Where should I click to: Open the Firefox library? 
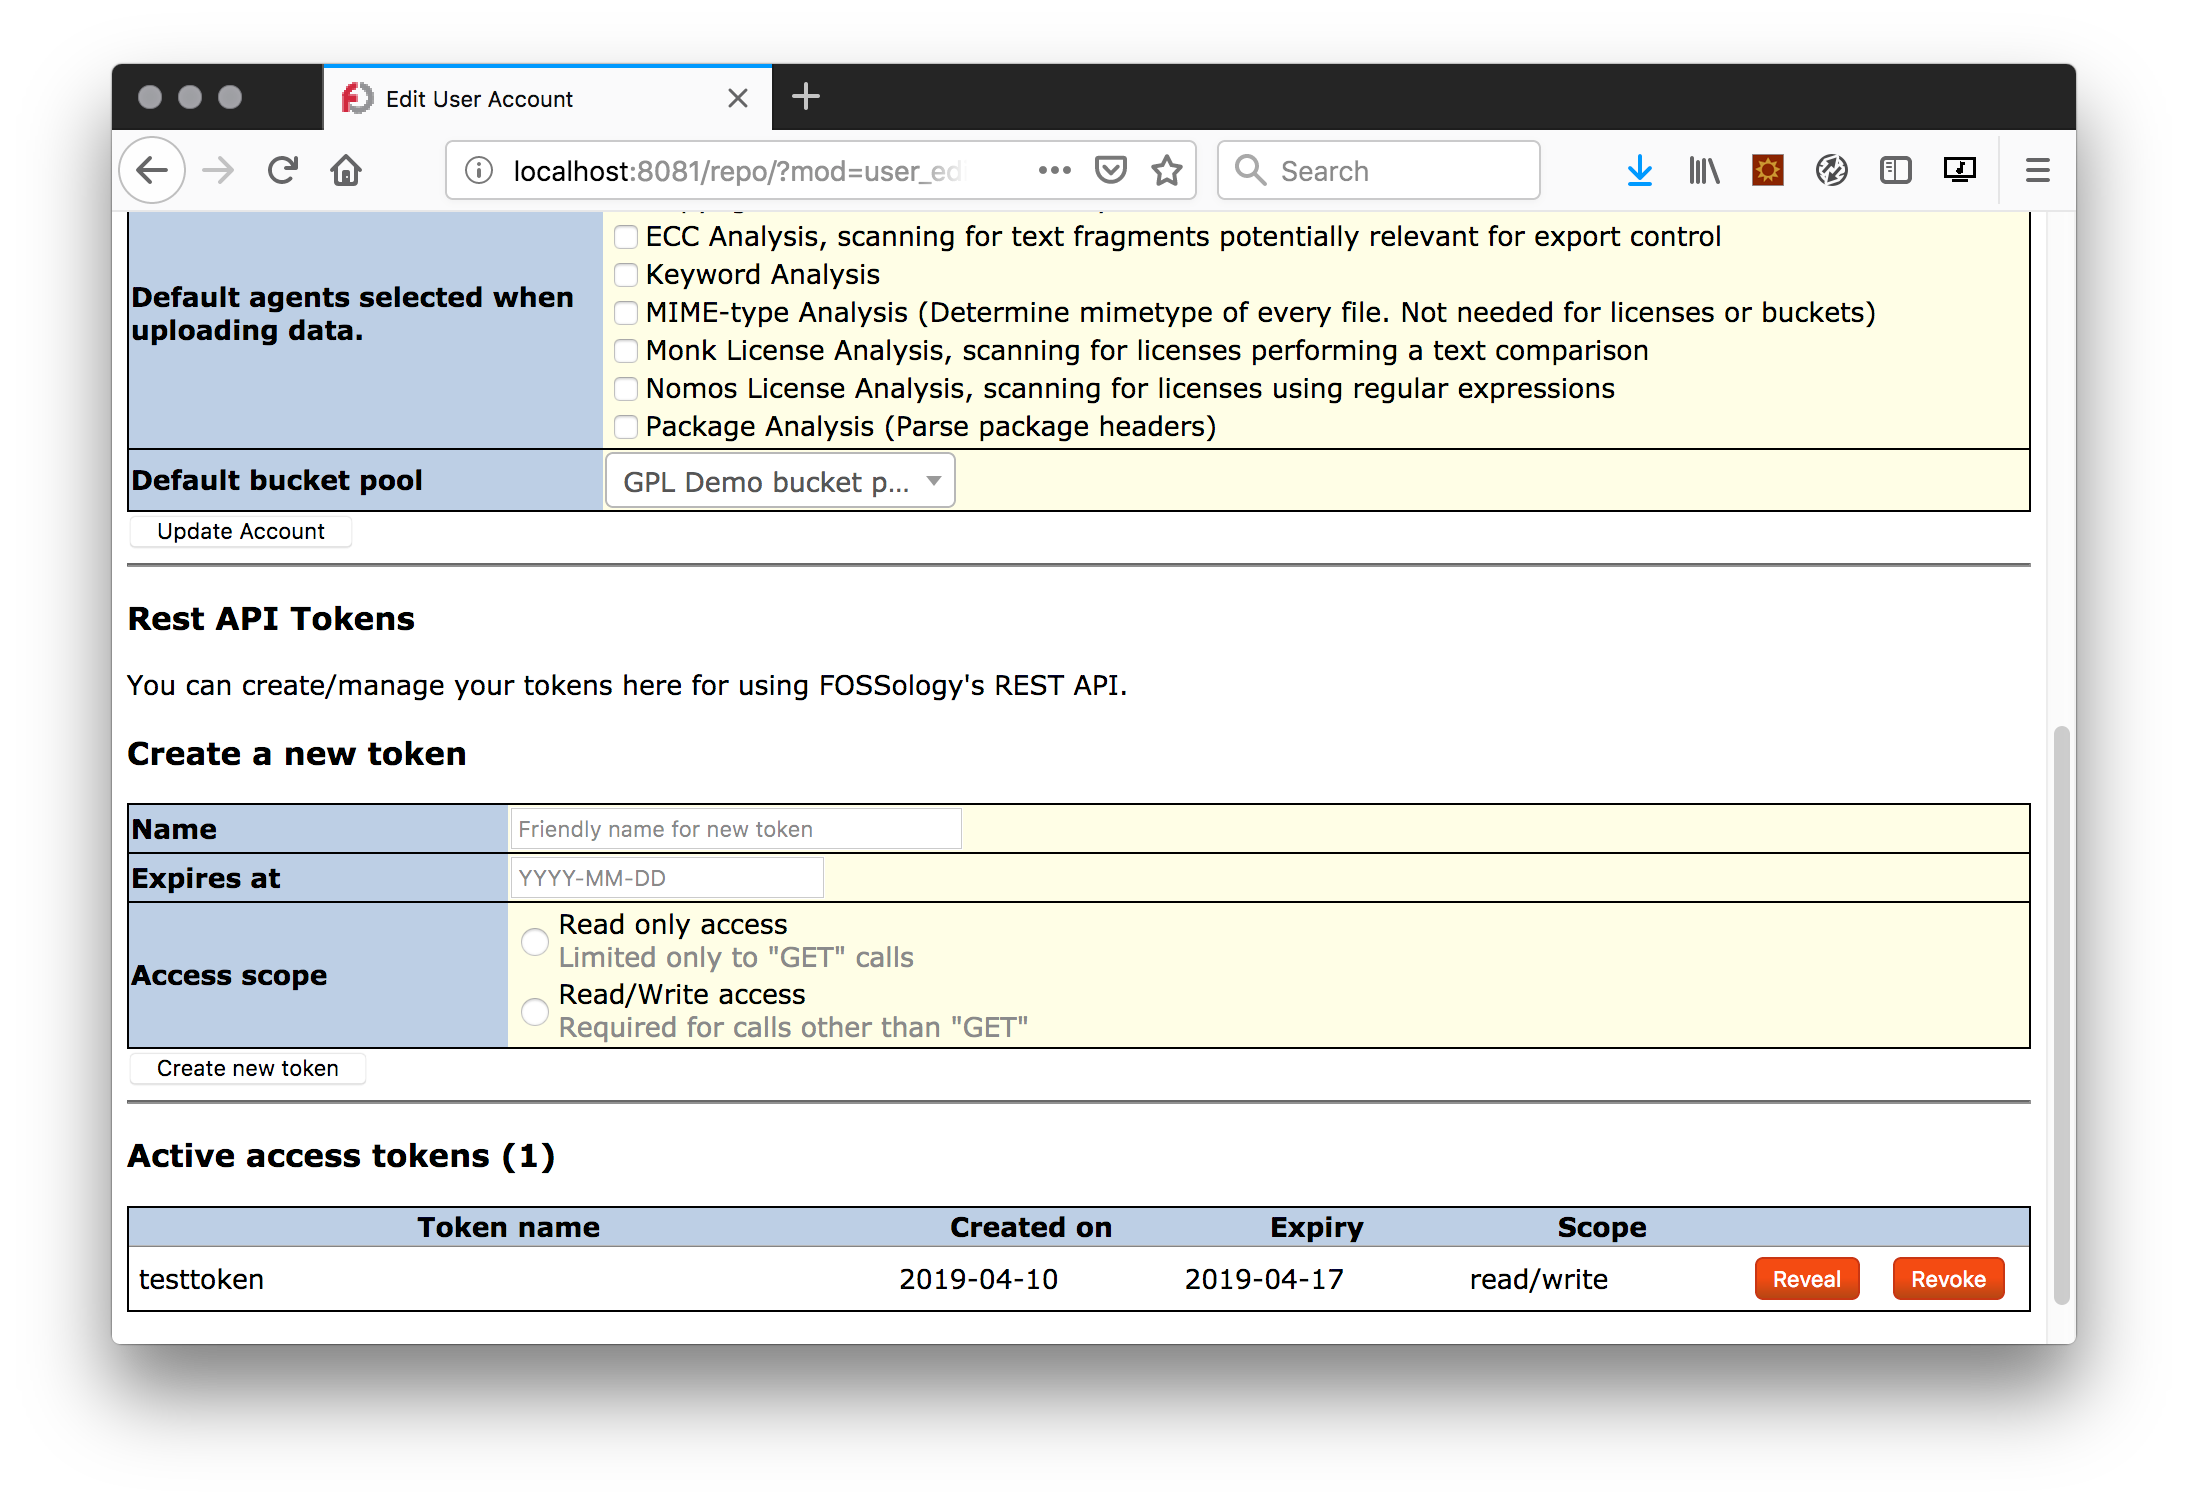(x=1703, y=171)
